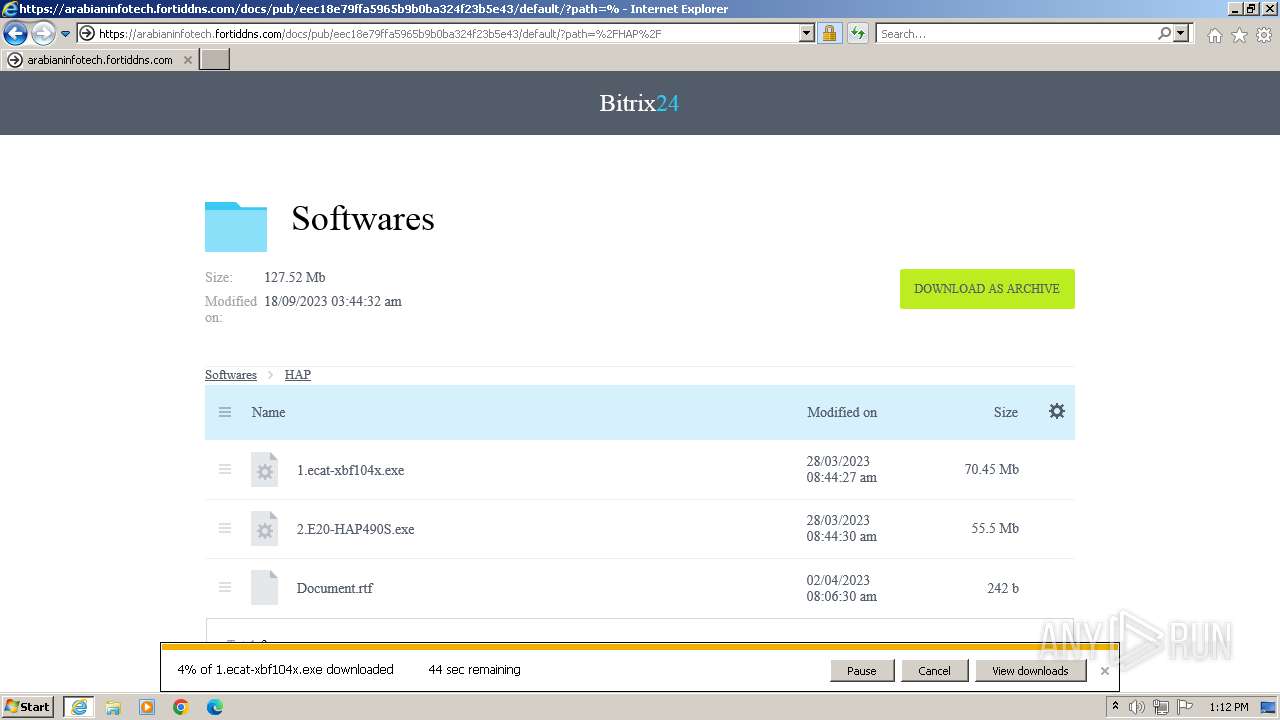
Task: Click the Search box in Internet Explorer
Action: 1015,34
